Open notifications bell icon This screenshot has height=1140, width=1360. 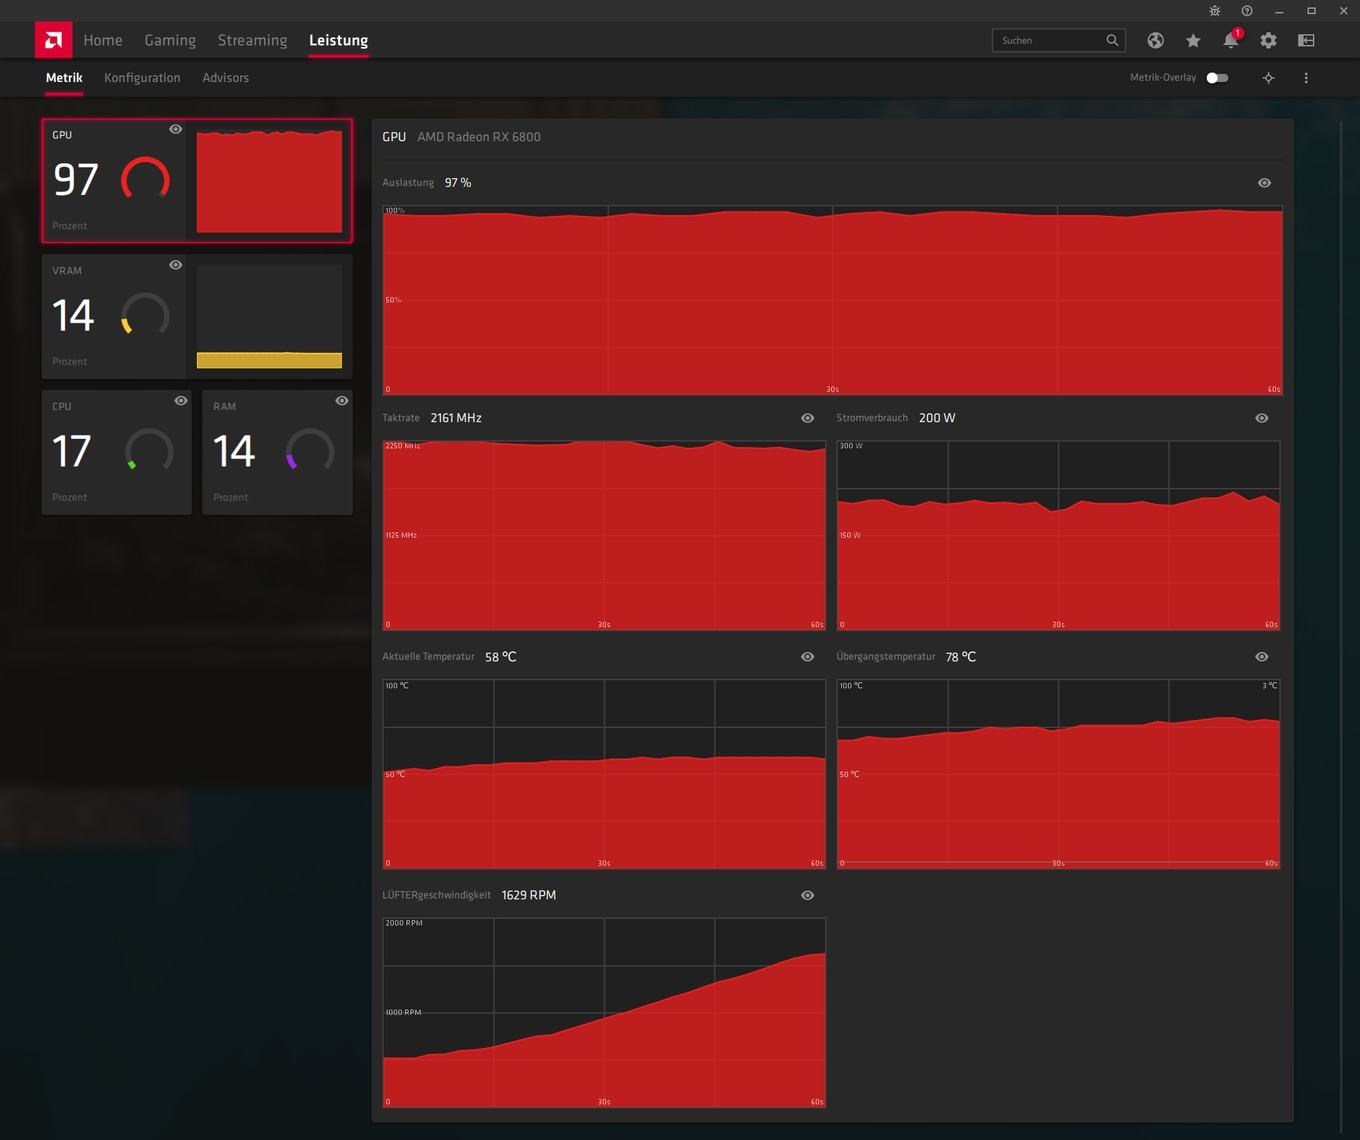click(x=1231, y=40)
